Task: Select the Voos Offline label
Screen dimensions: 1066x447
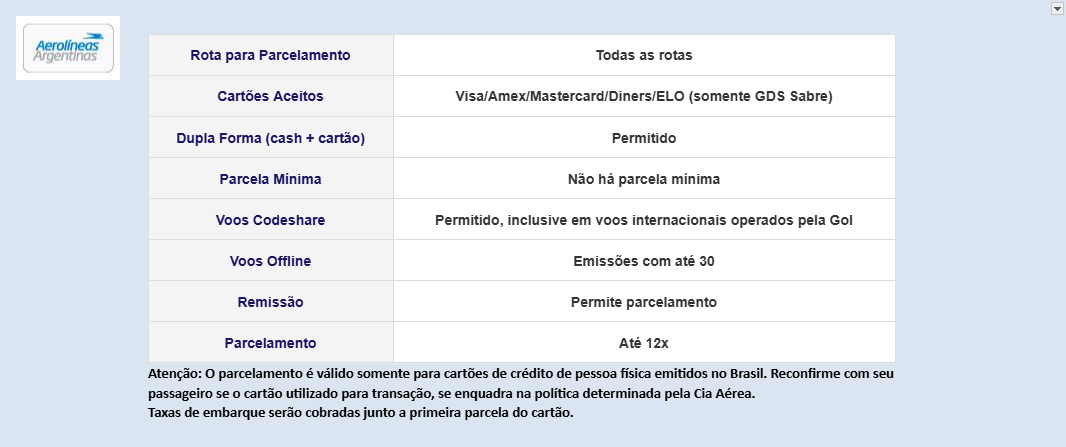Action: click(271, 261)
